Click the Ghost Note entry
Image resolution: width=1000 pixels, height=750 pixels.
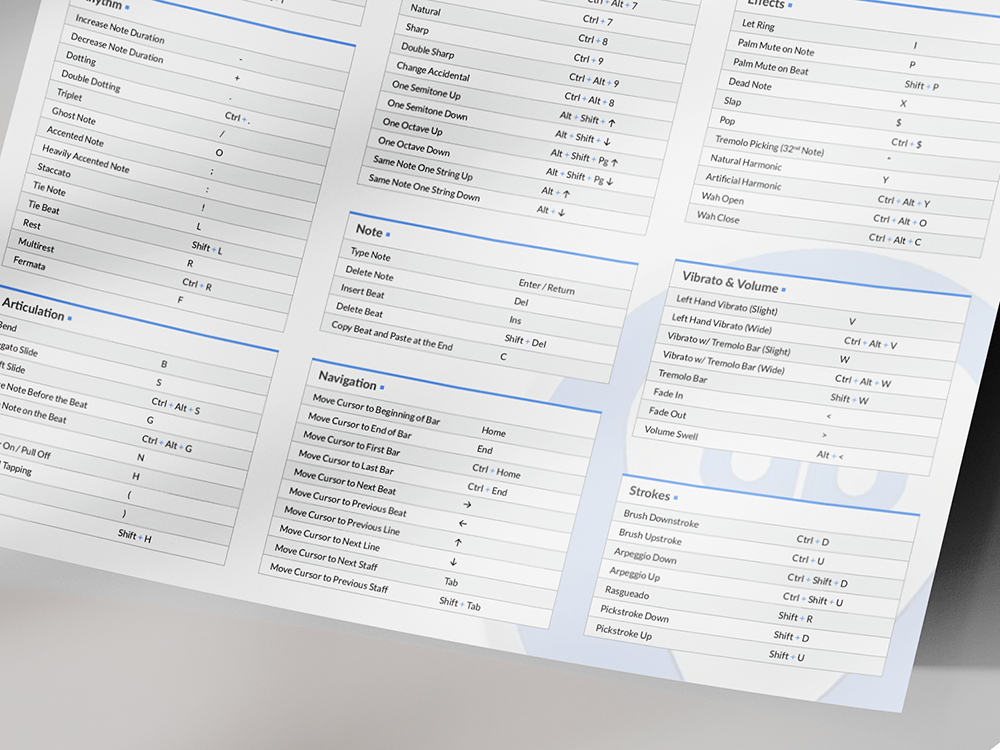point(73,116)
